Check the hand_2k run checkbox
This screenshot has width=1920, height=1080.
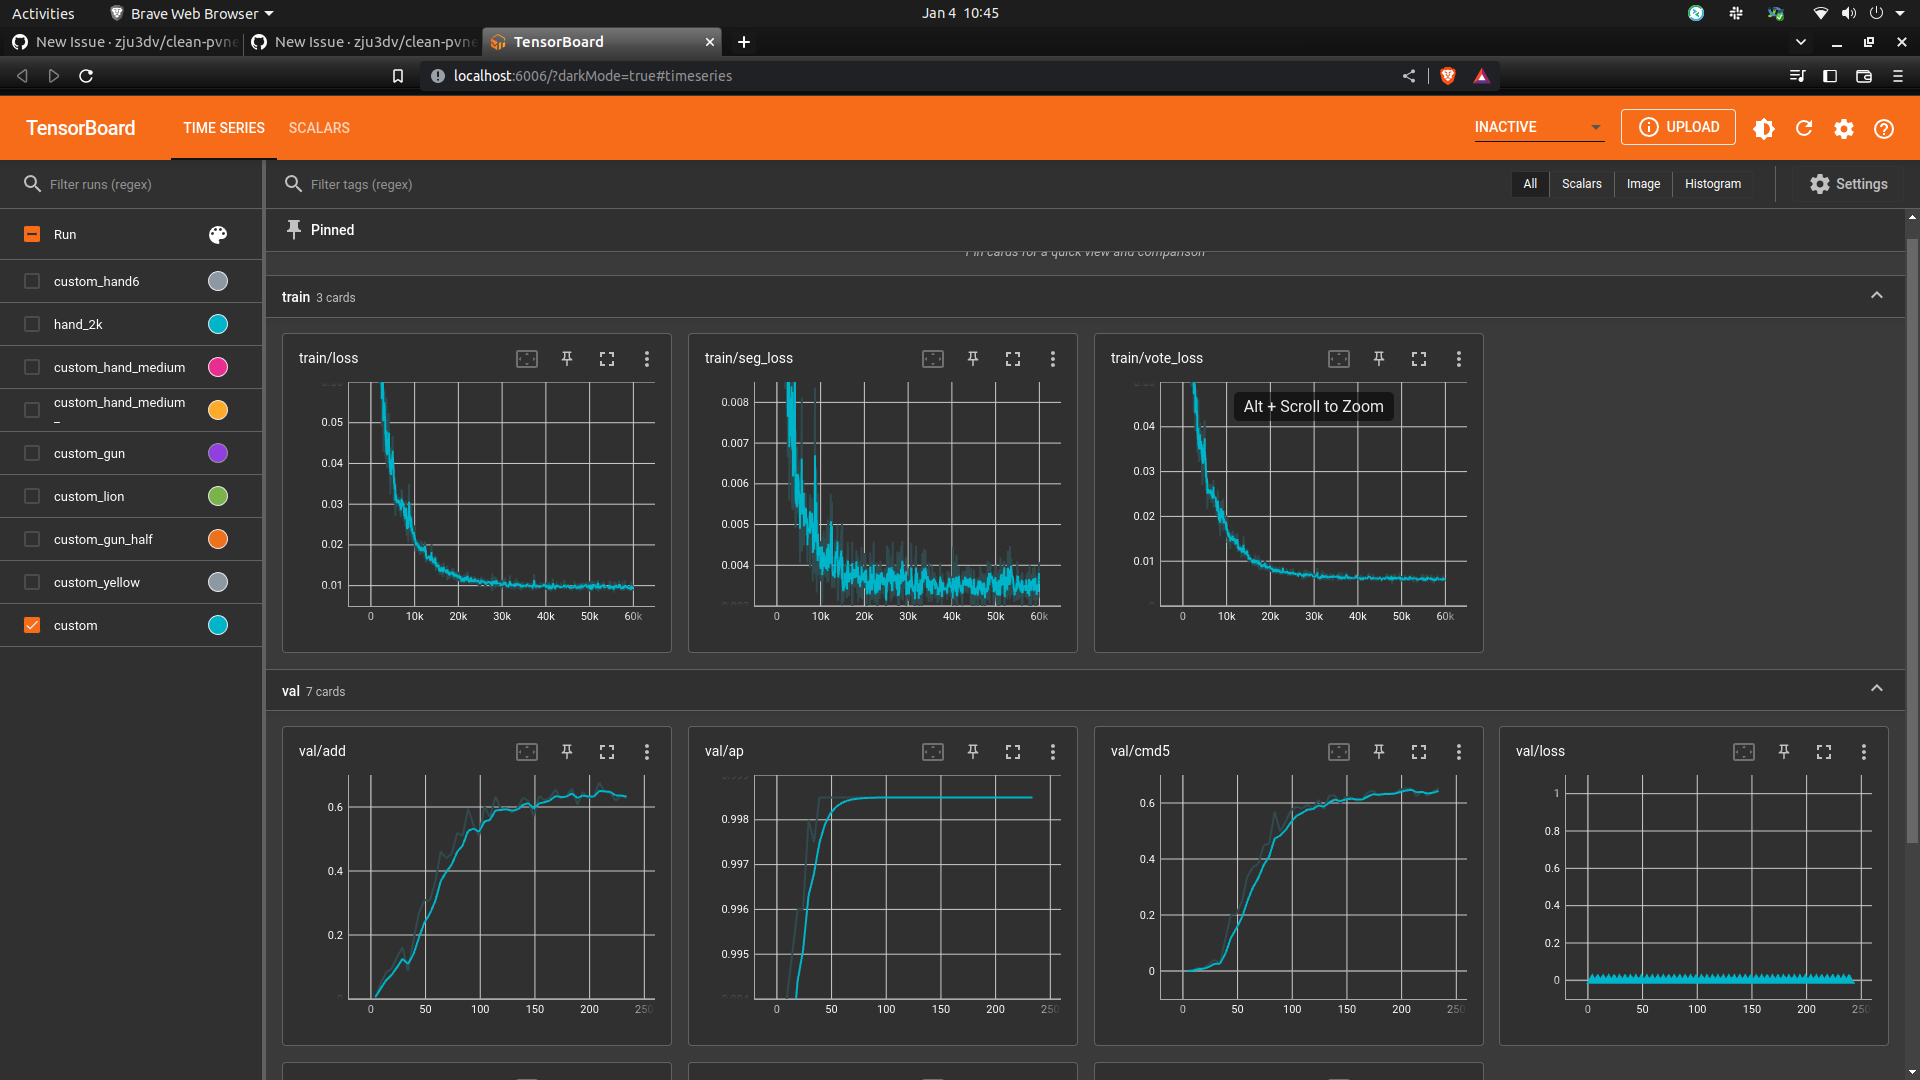[32, 324]
